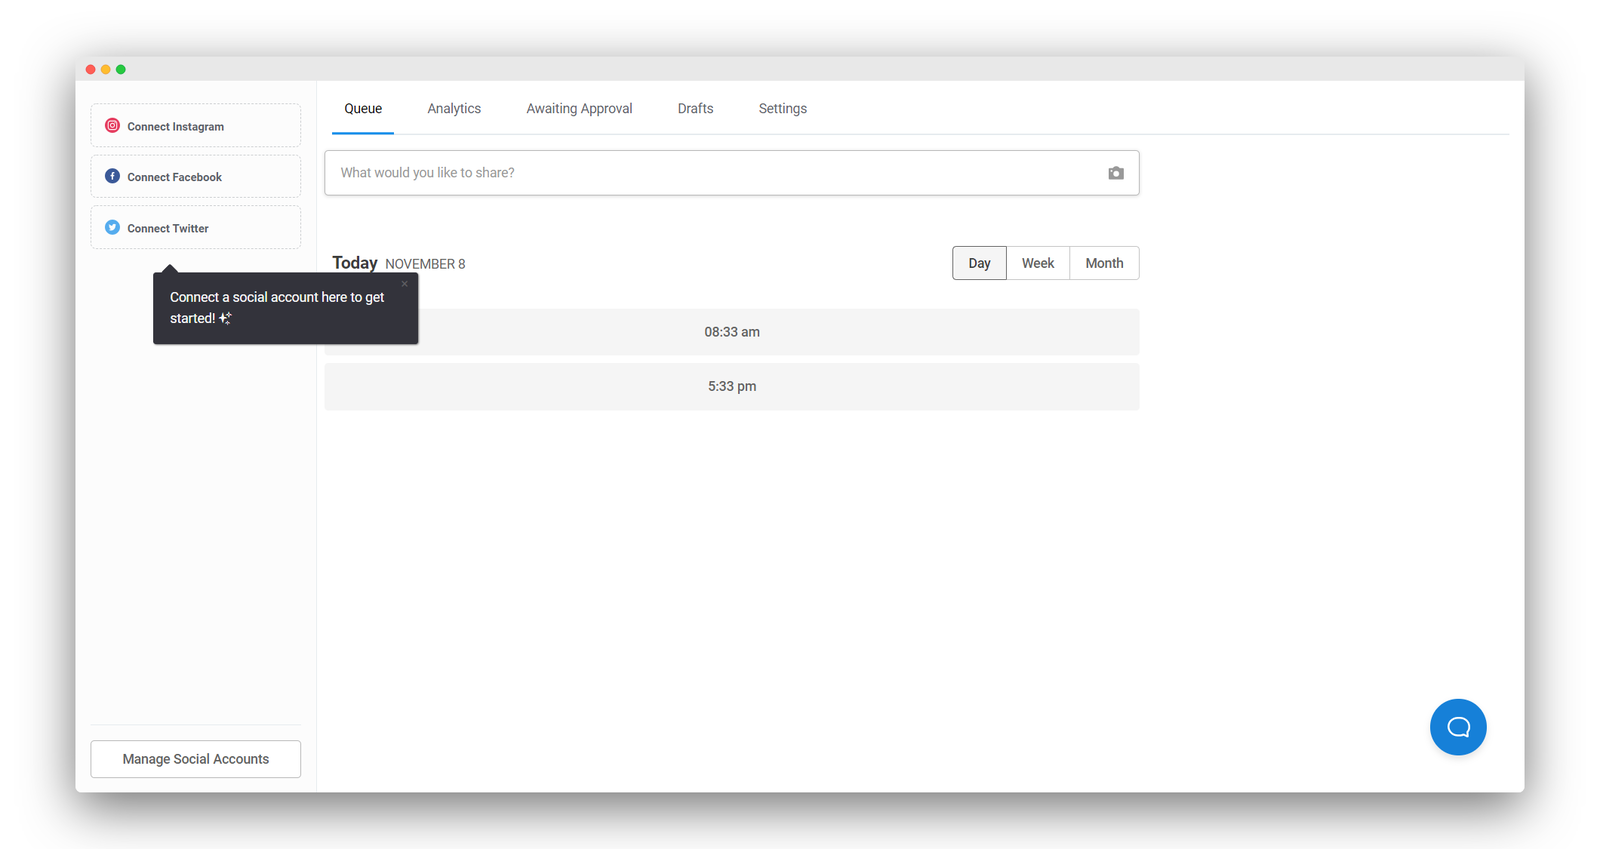Click the camera icon in share box

pyautogui.click(x=1116, y=173)
